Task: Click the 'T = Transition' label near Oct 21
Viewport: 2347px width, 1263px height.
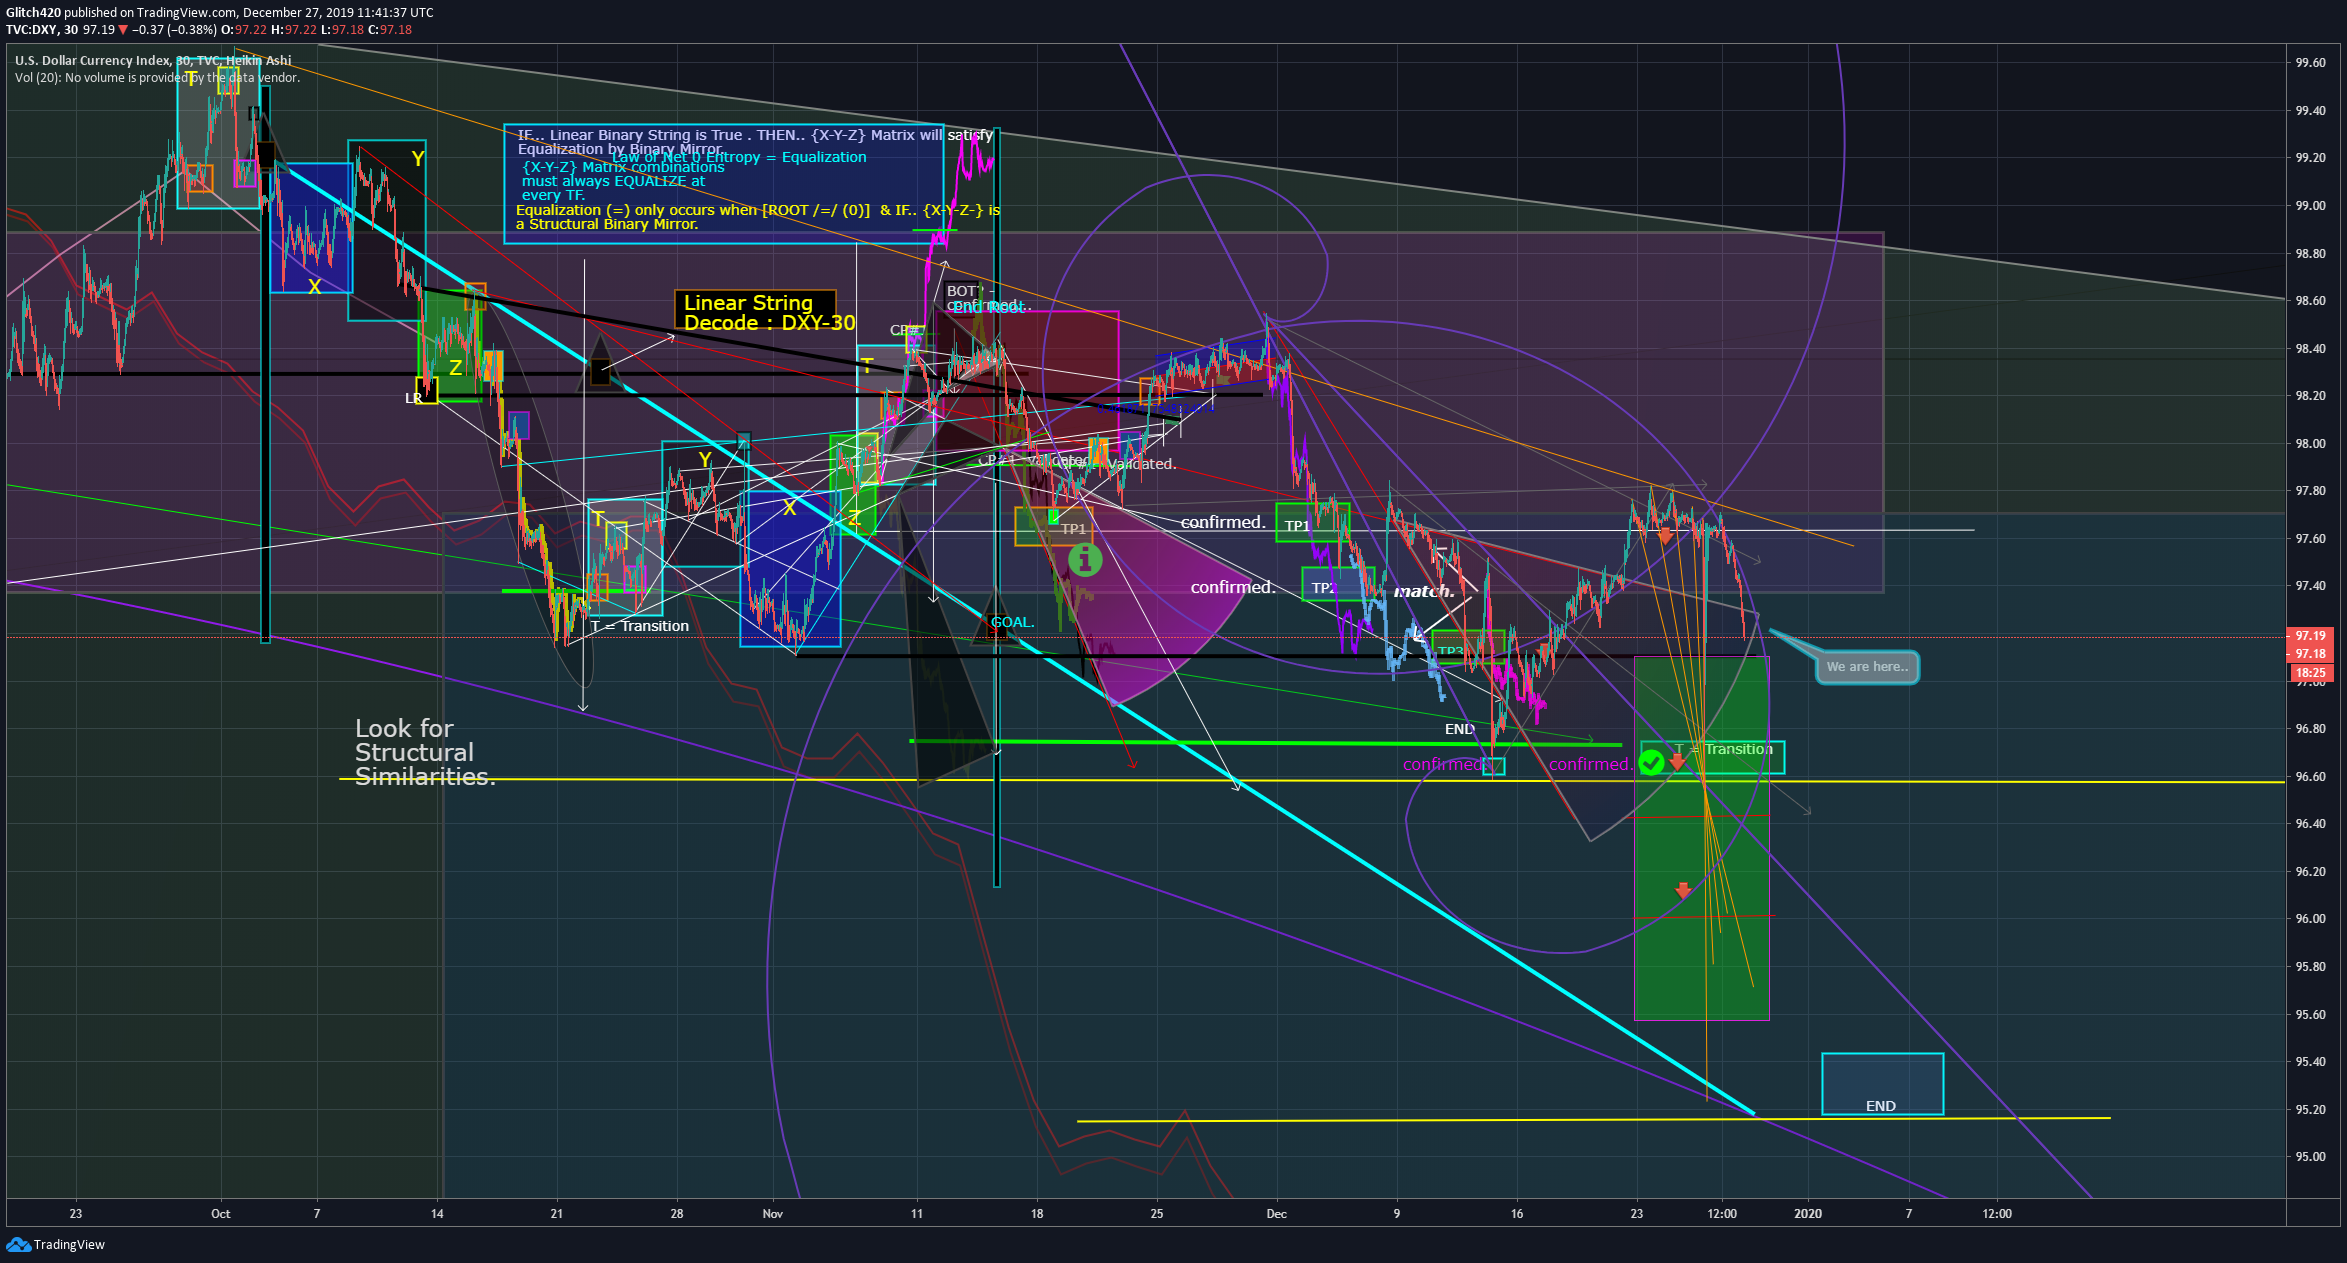Action: [x=639, y=626]
